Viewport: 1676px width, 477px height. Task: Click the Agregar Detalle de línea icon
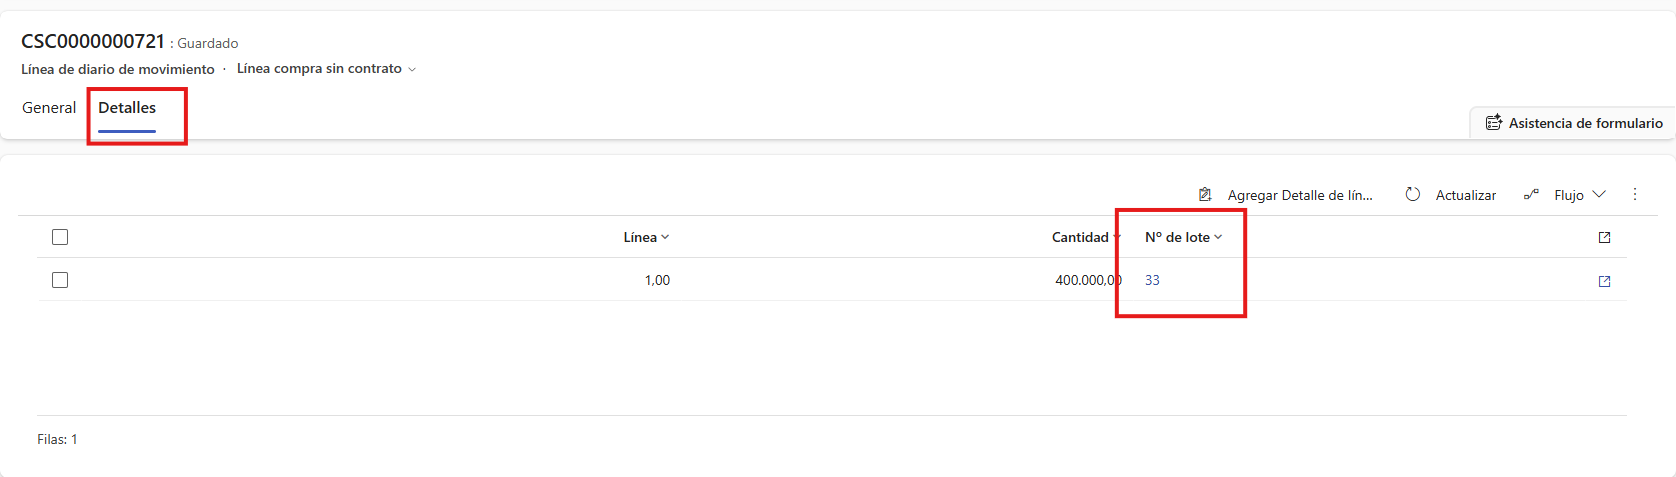[x=1205, y=195]
